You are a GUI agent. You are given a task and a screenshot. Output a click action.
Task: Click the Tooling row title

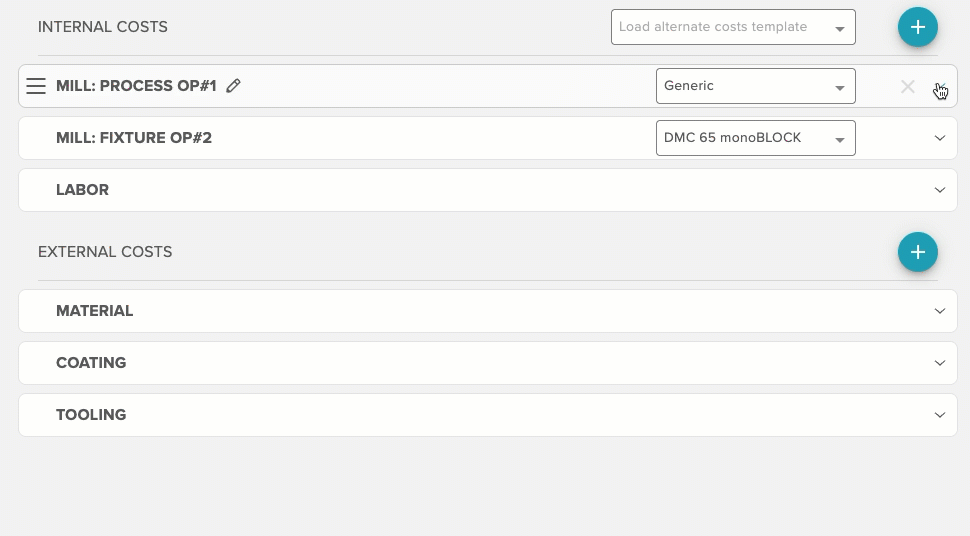[x=91, y=415]
